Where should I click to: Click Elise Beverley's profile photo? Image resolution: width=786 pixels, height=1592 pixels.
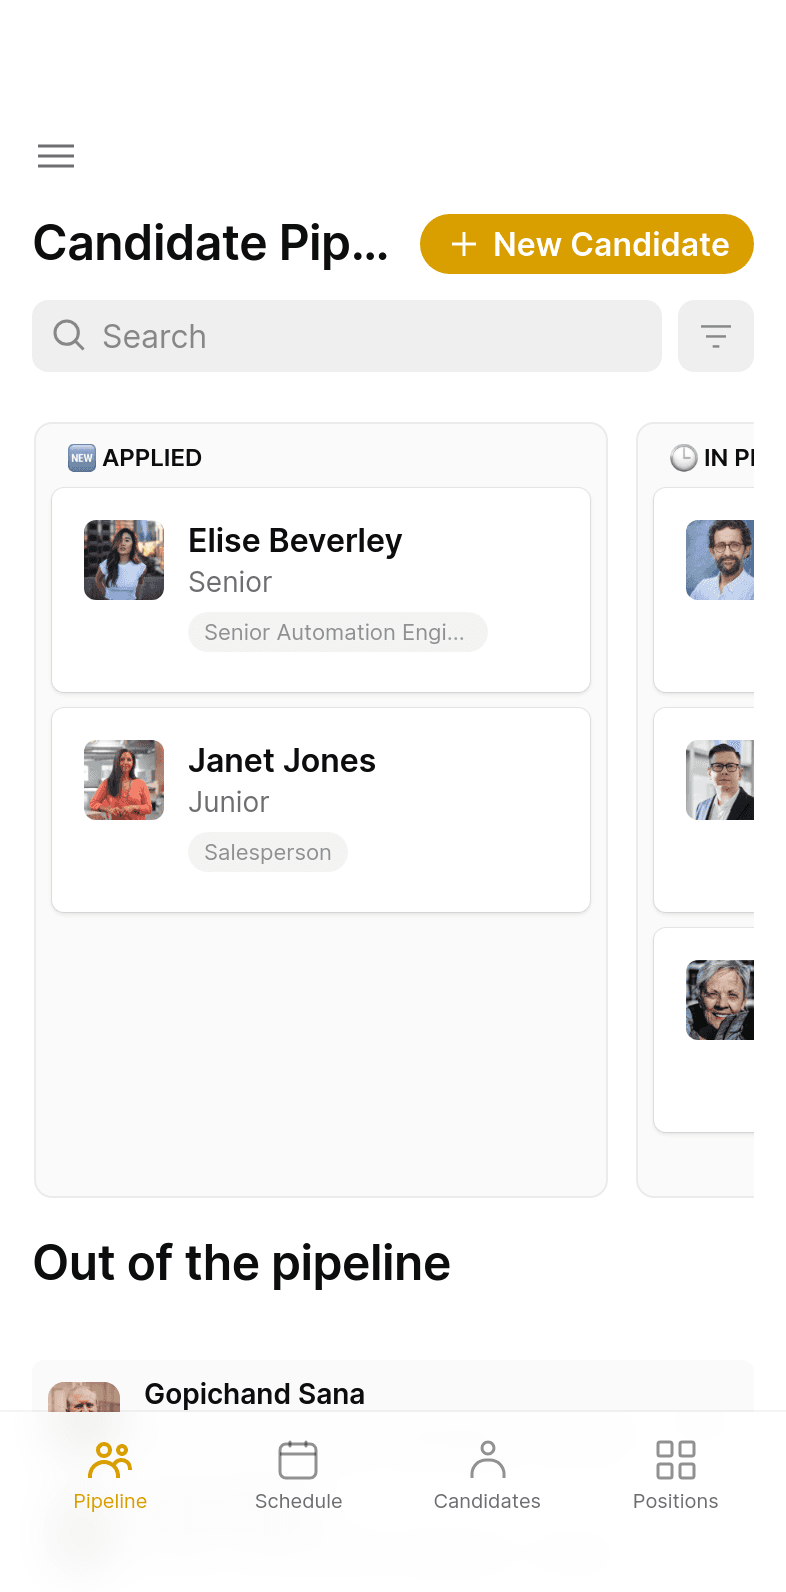pos(124,560)
